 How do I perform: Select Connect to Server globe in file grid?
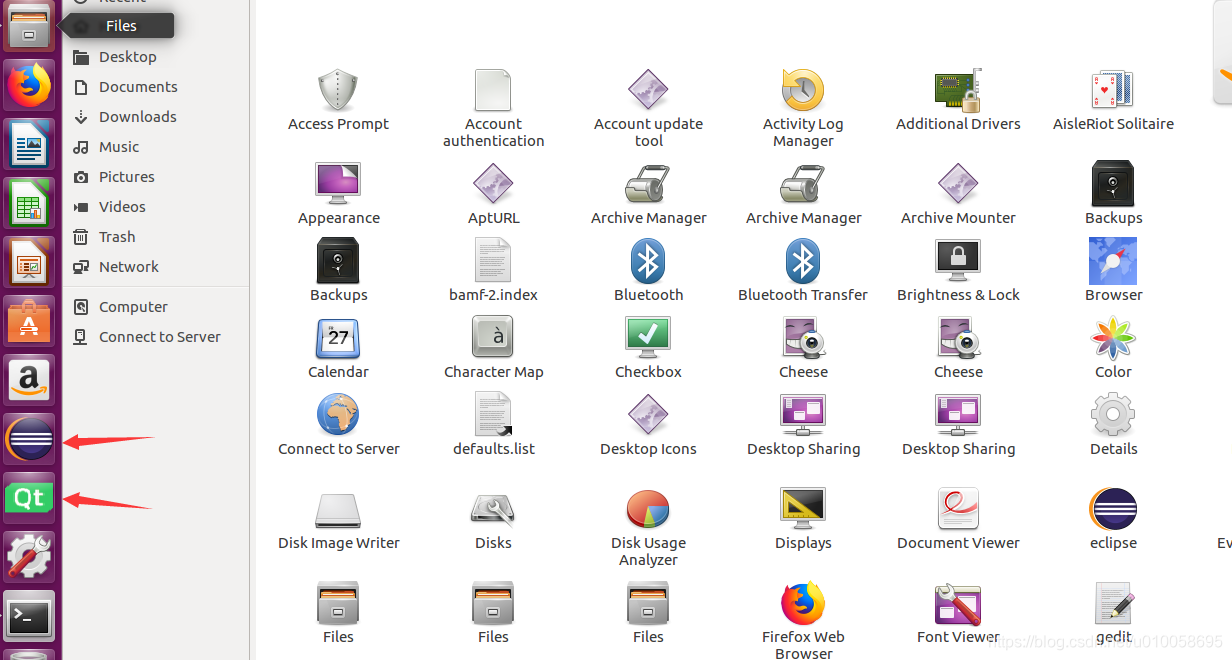point(338,415)
